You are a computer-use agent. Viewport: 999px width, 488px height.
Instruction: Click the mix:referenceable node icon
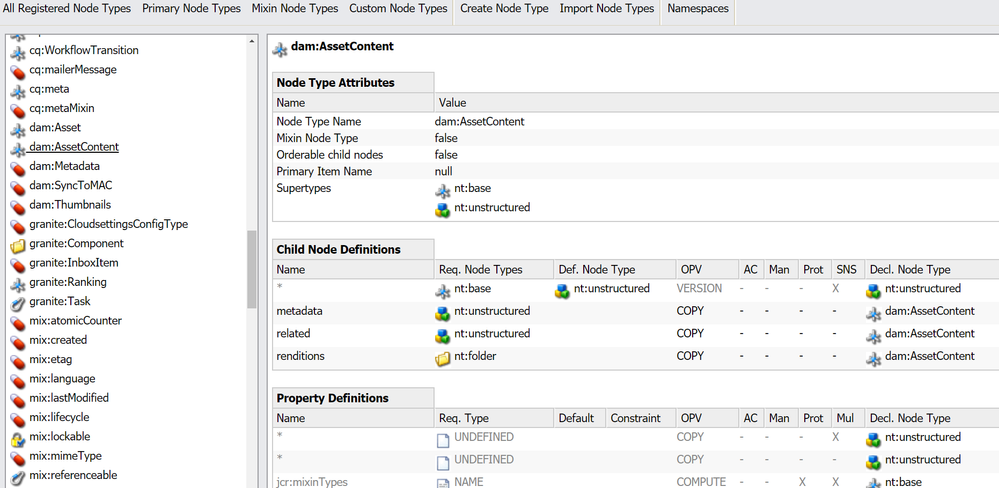click(x=17, y=476)
